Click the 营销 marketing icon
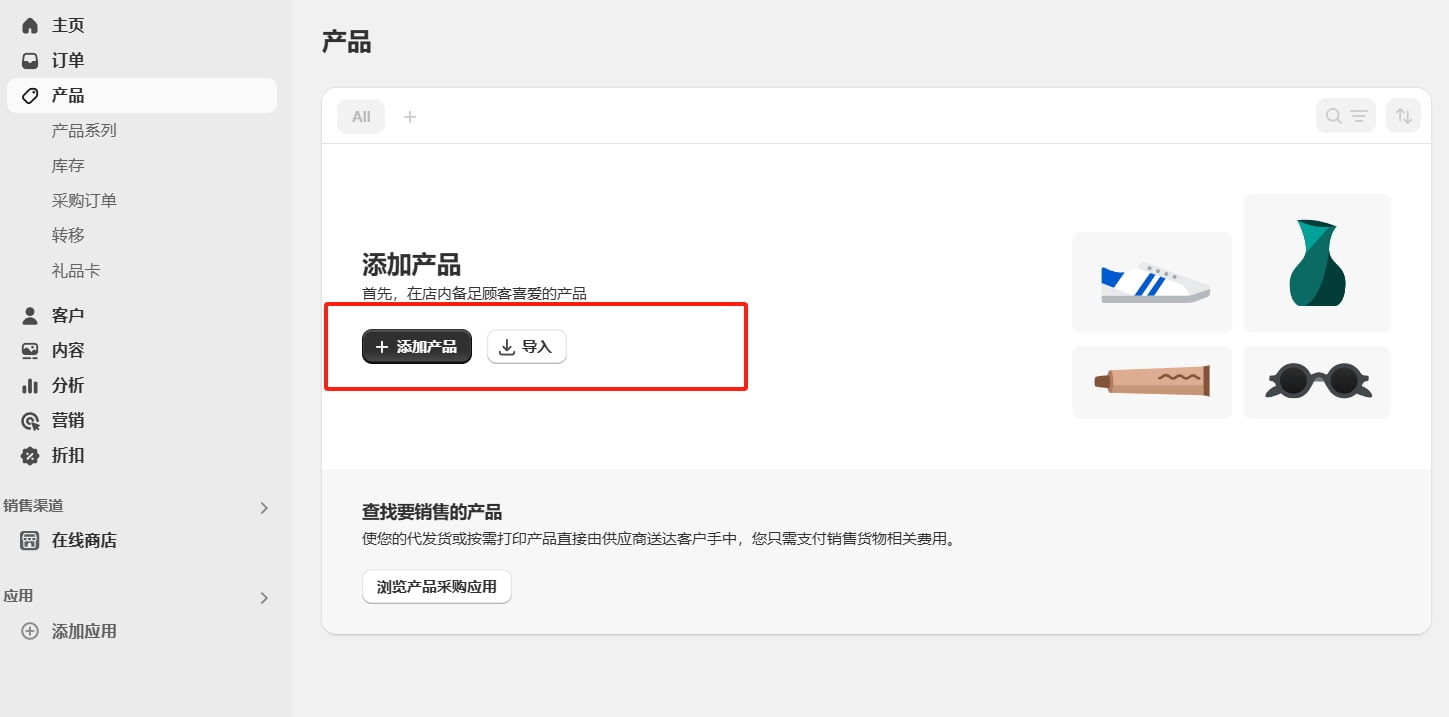The width and height of the screenshot is (1449, 717). click(x=29, y=420)
